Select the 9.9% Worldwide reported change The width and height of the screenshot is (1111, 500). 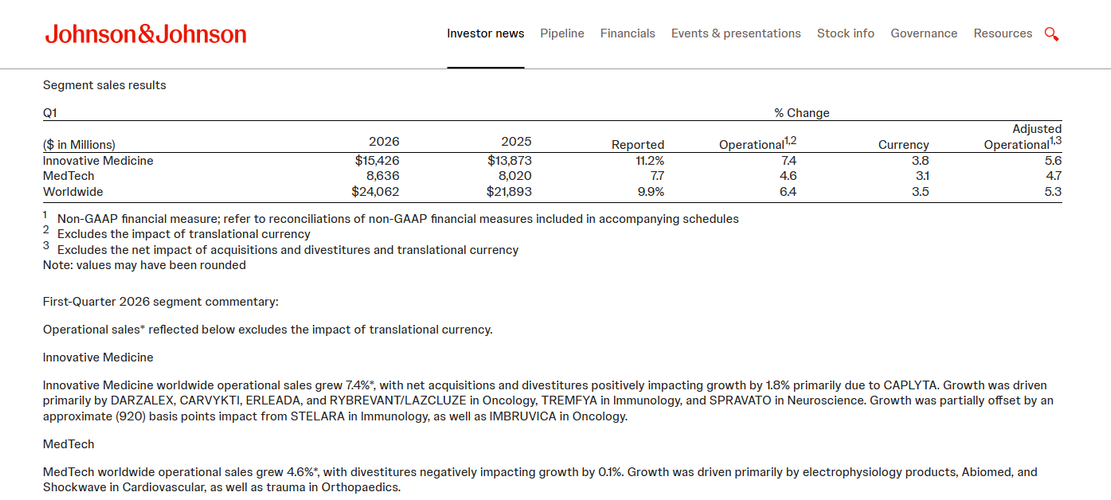(x=651, y=191)
